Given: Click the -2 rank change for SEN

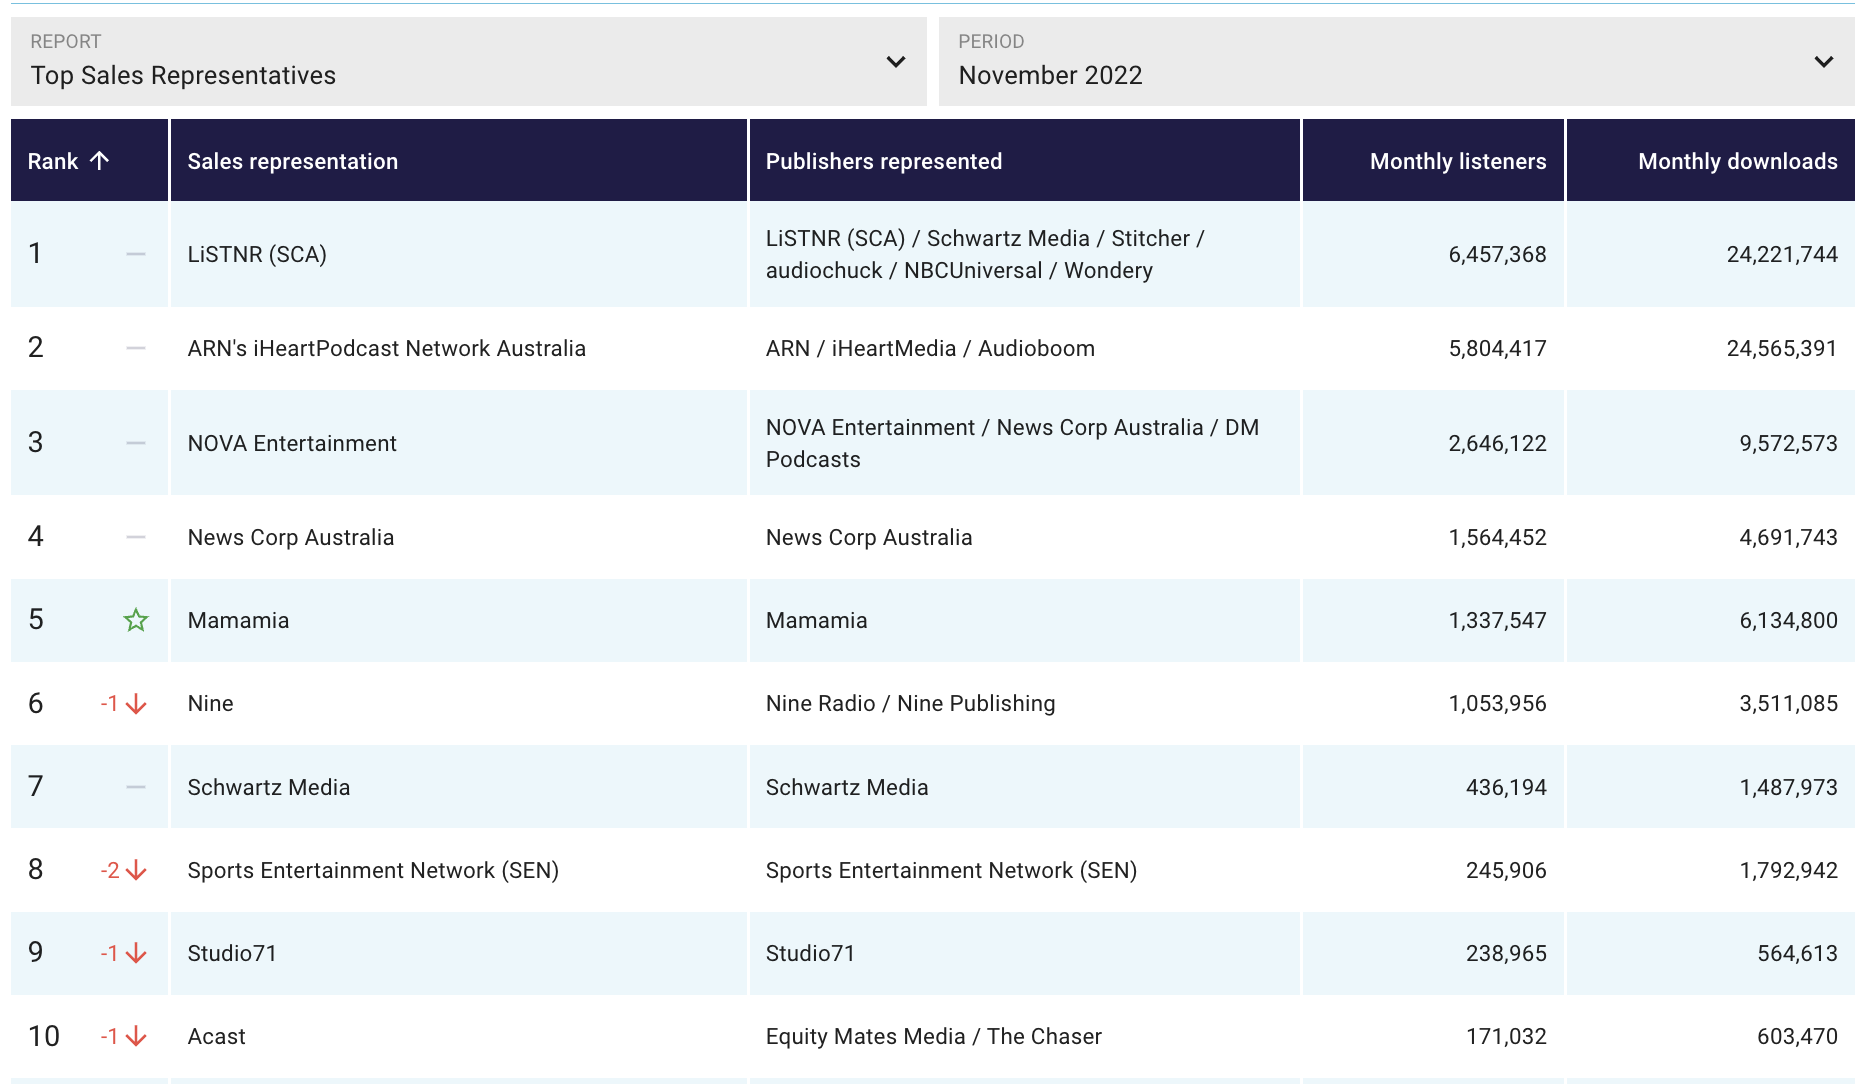Looking at the screenshot, I should coord(110,871).
